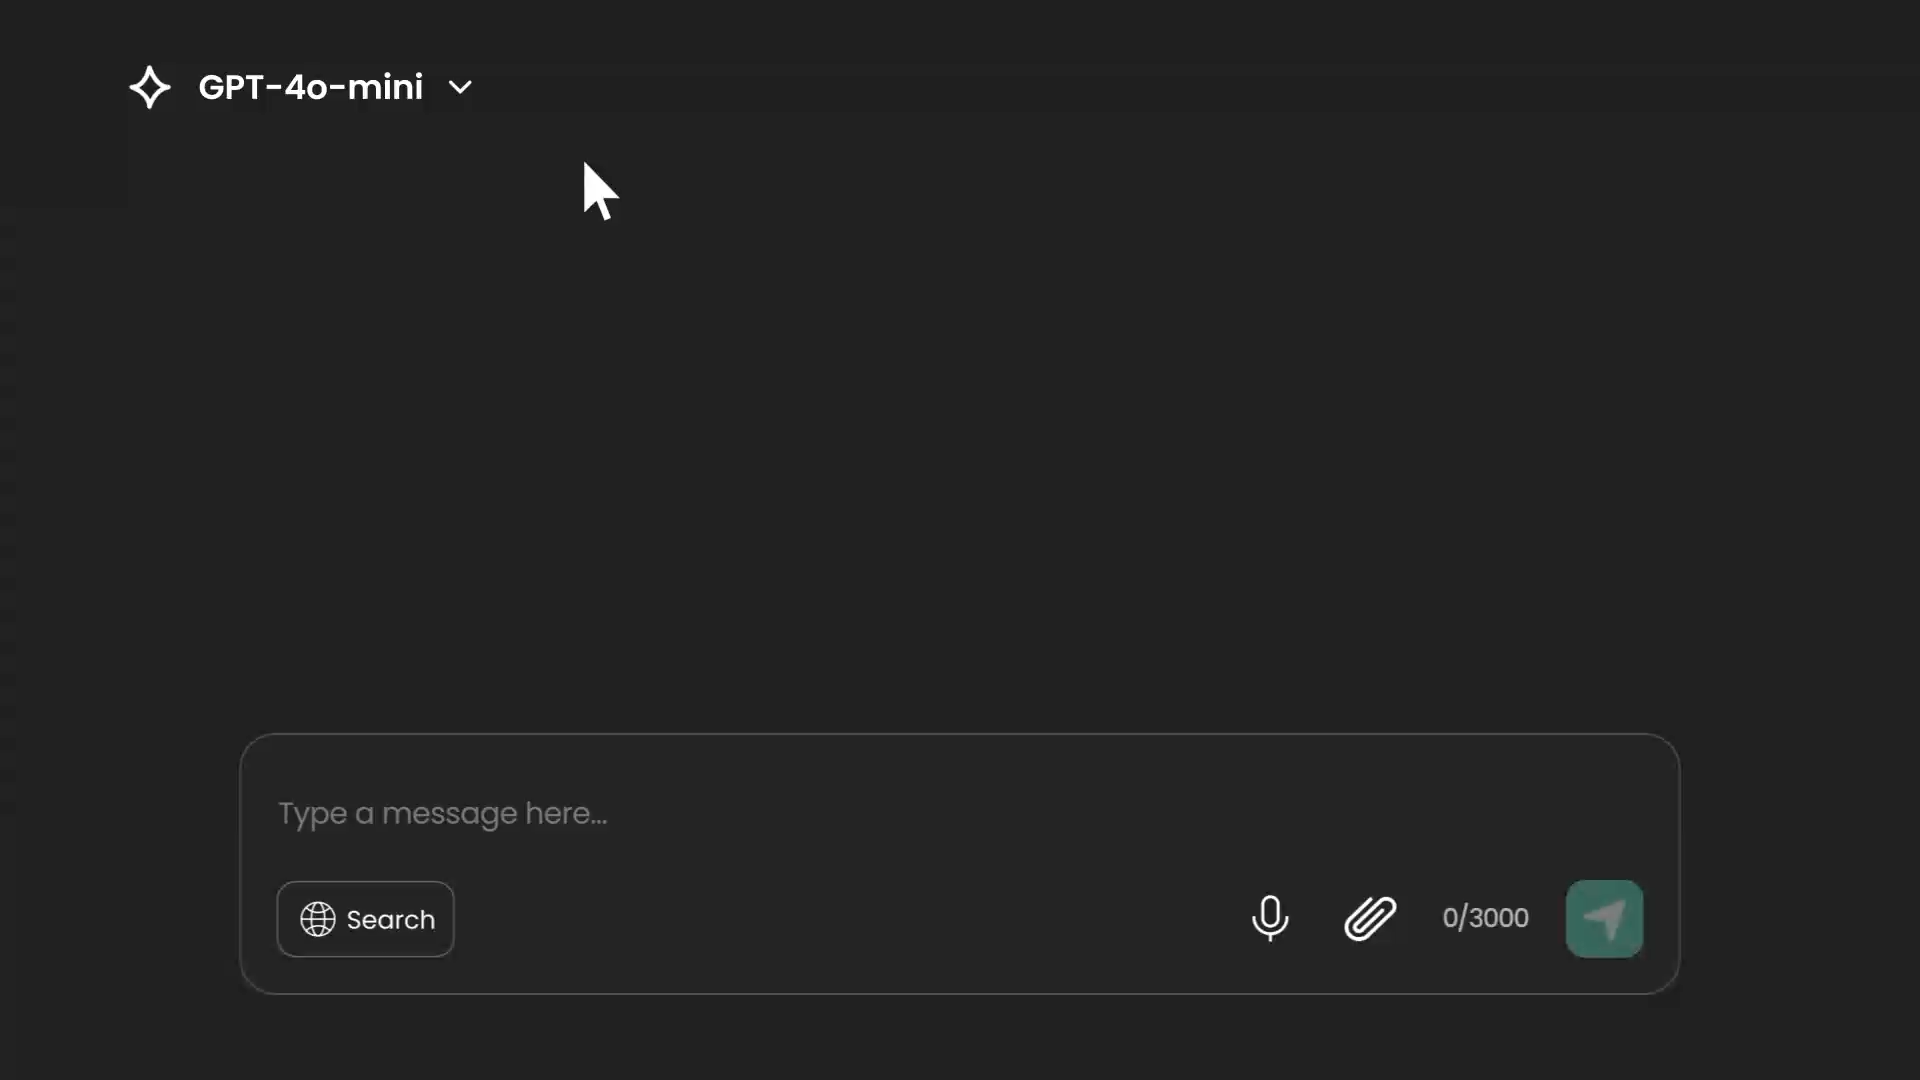
Task: Start voice input with the microphone icon
Action: 1270,917
